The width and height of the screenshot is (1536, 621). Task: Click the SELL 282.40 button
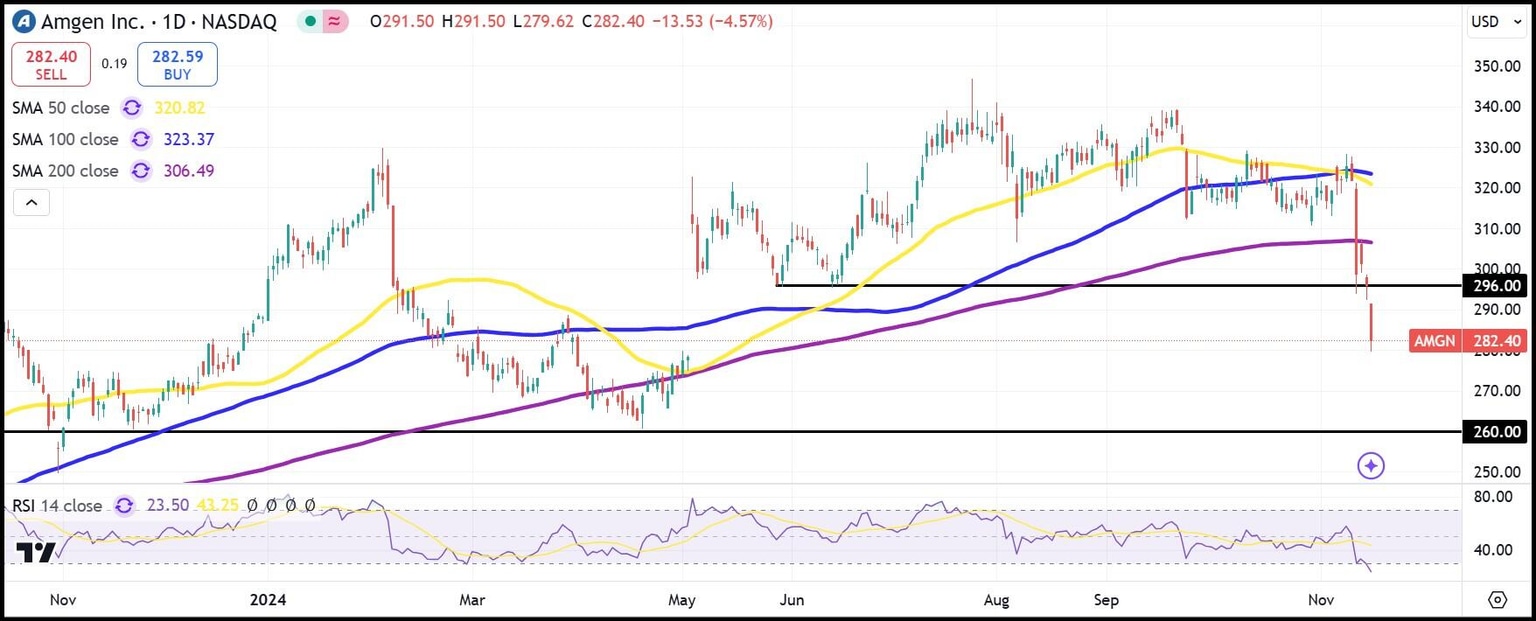pyautogui.click(x=51, y=64)
